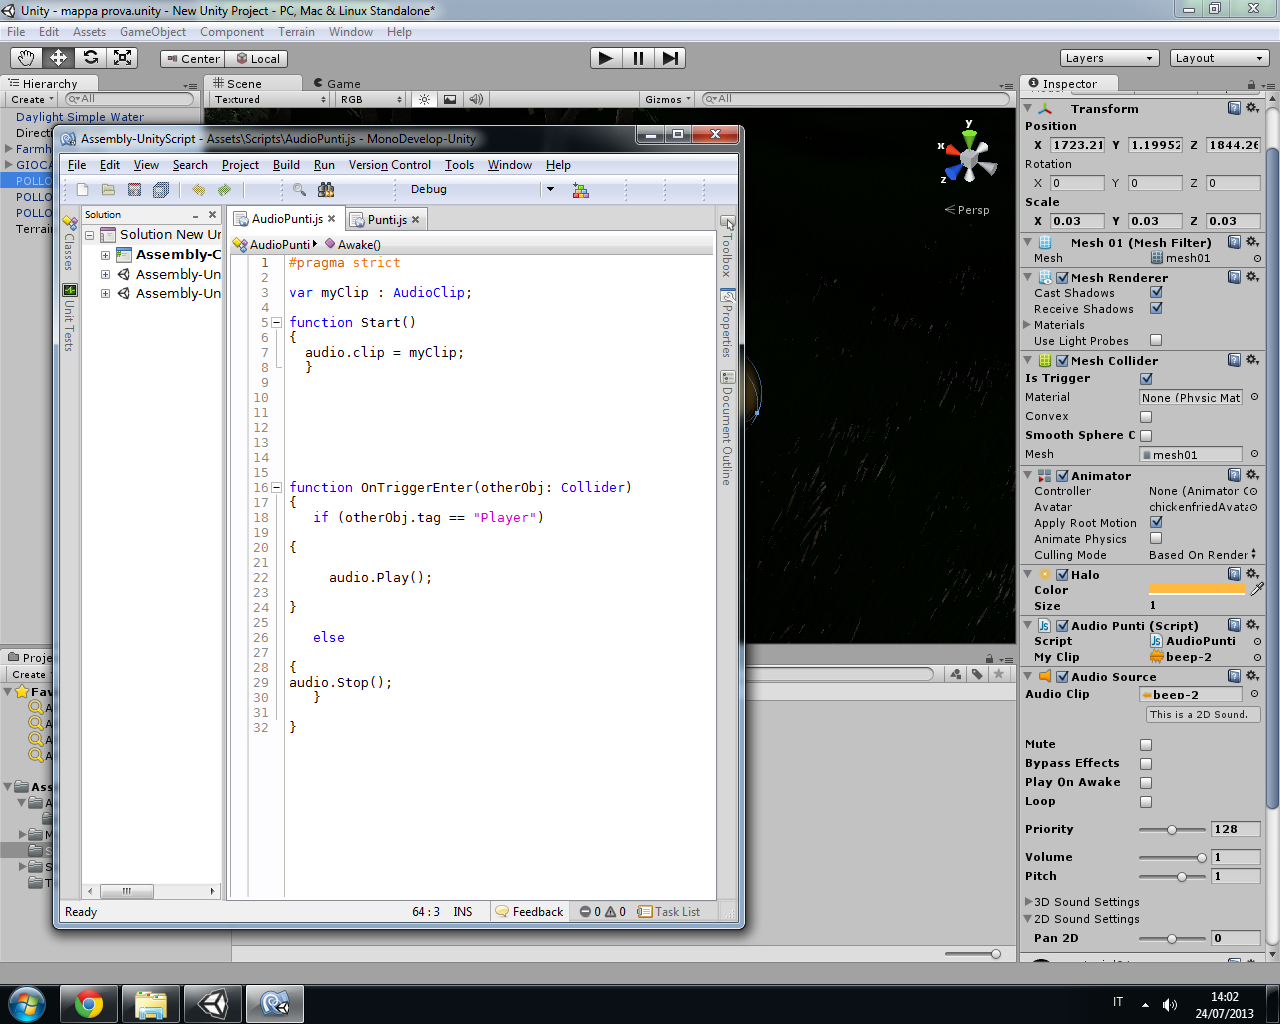
Task: Create new file in MonoDevelop toolbar
Action: click(83, 189)
